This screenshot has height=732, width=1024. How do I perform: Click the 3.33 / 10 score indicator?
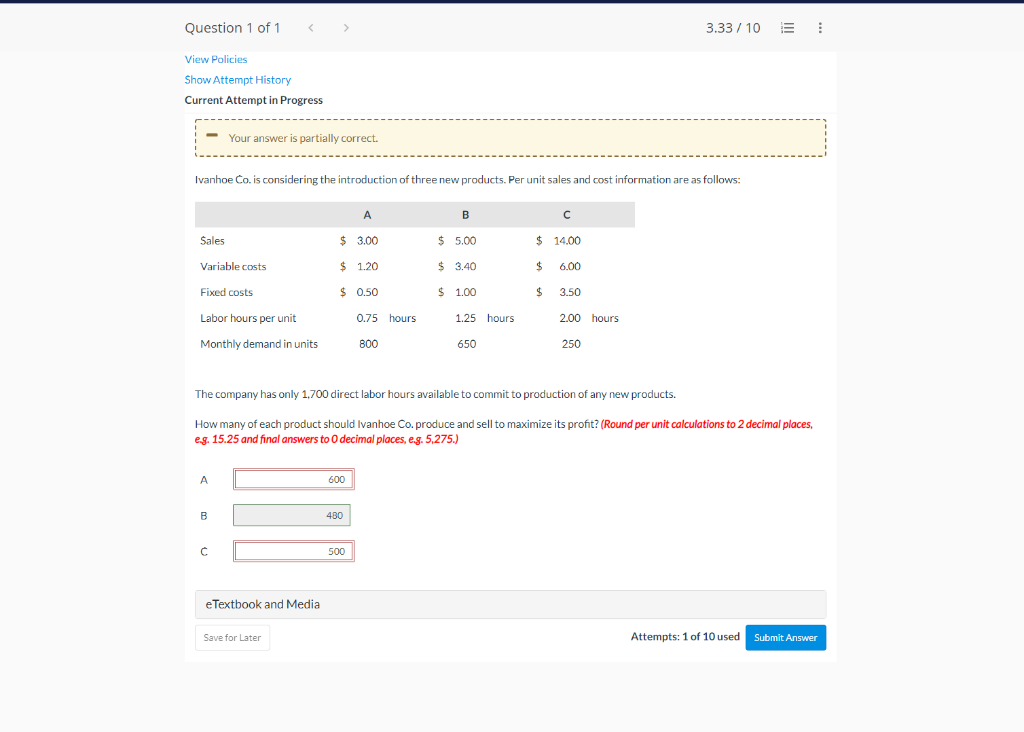pos(733,28)
